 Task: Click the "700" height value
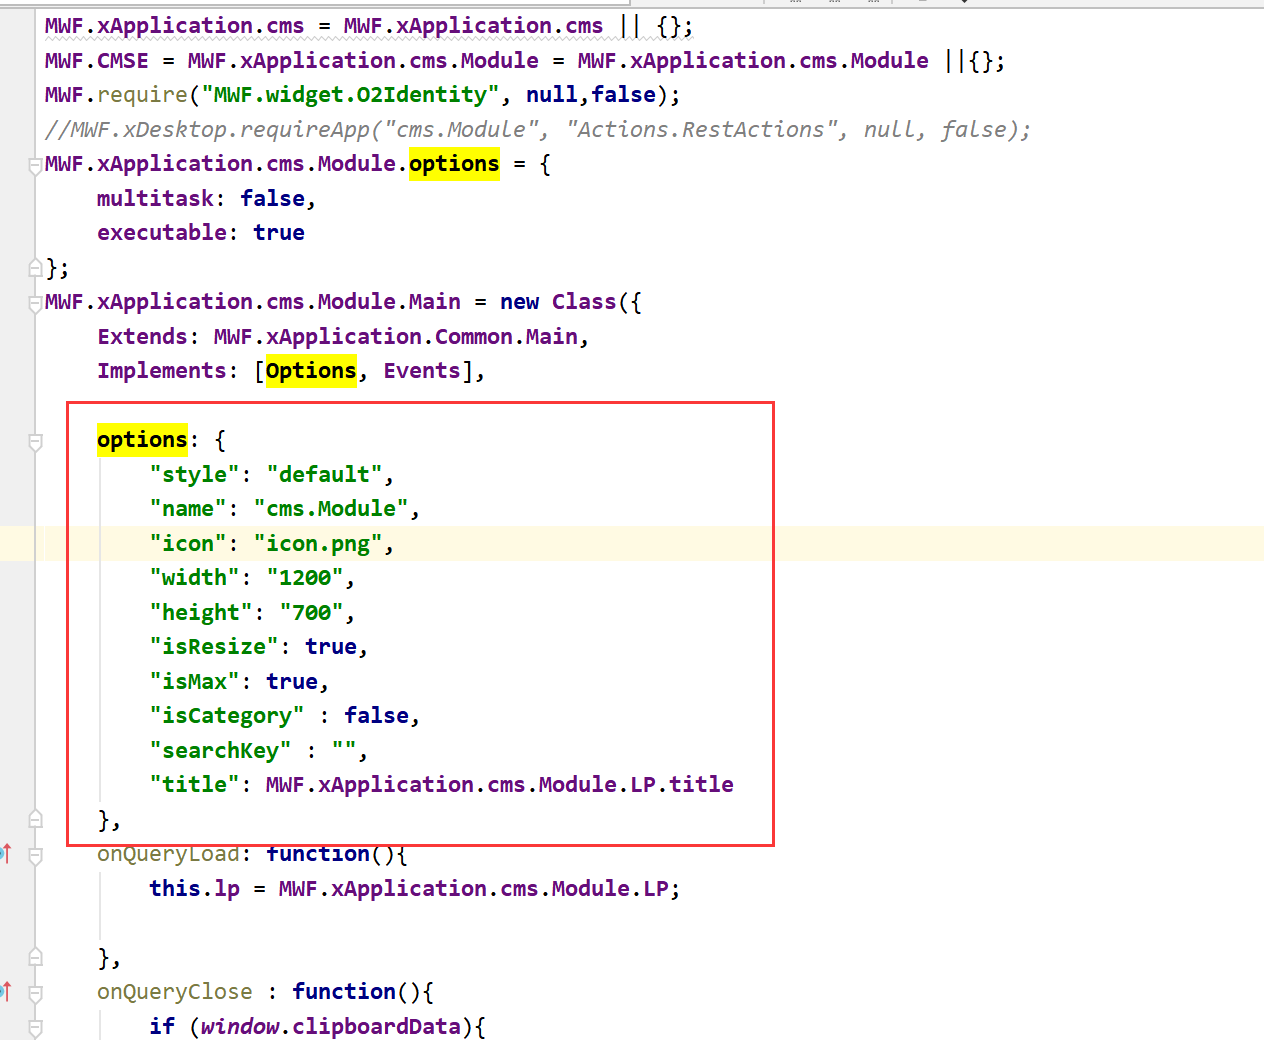point(311,613)
